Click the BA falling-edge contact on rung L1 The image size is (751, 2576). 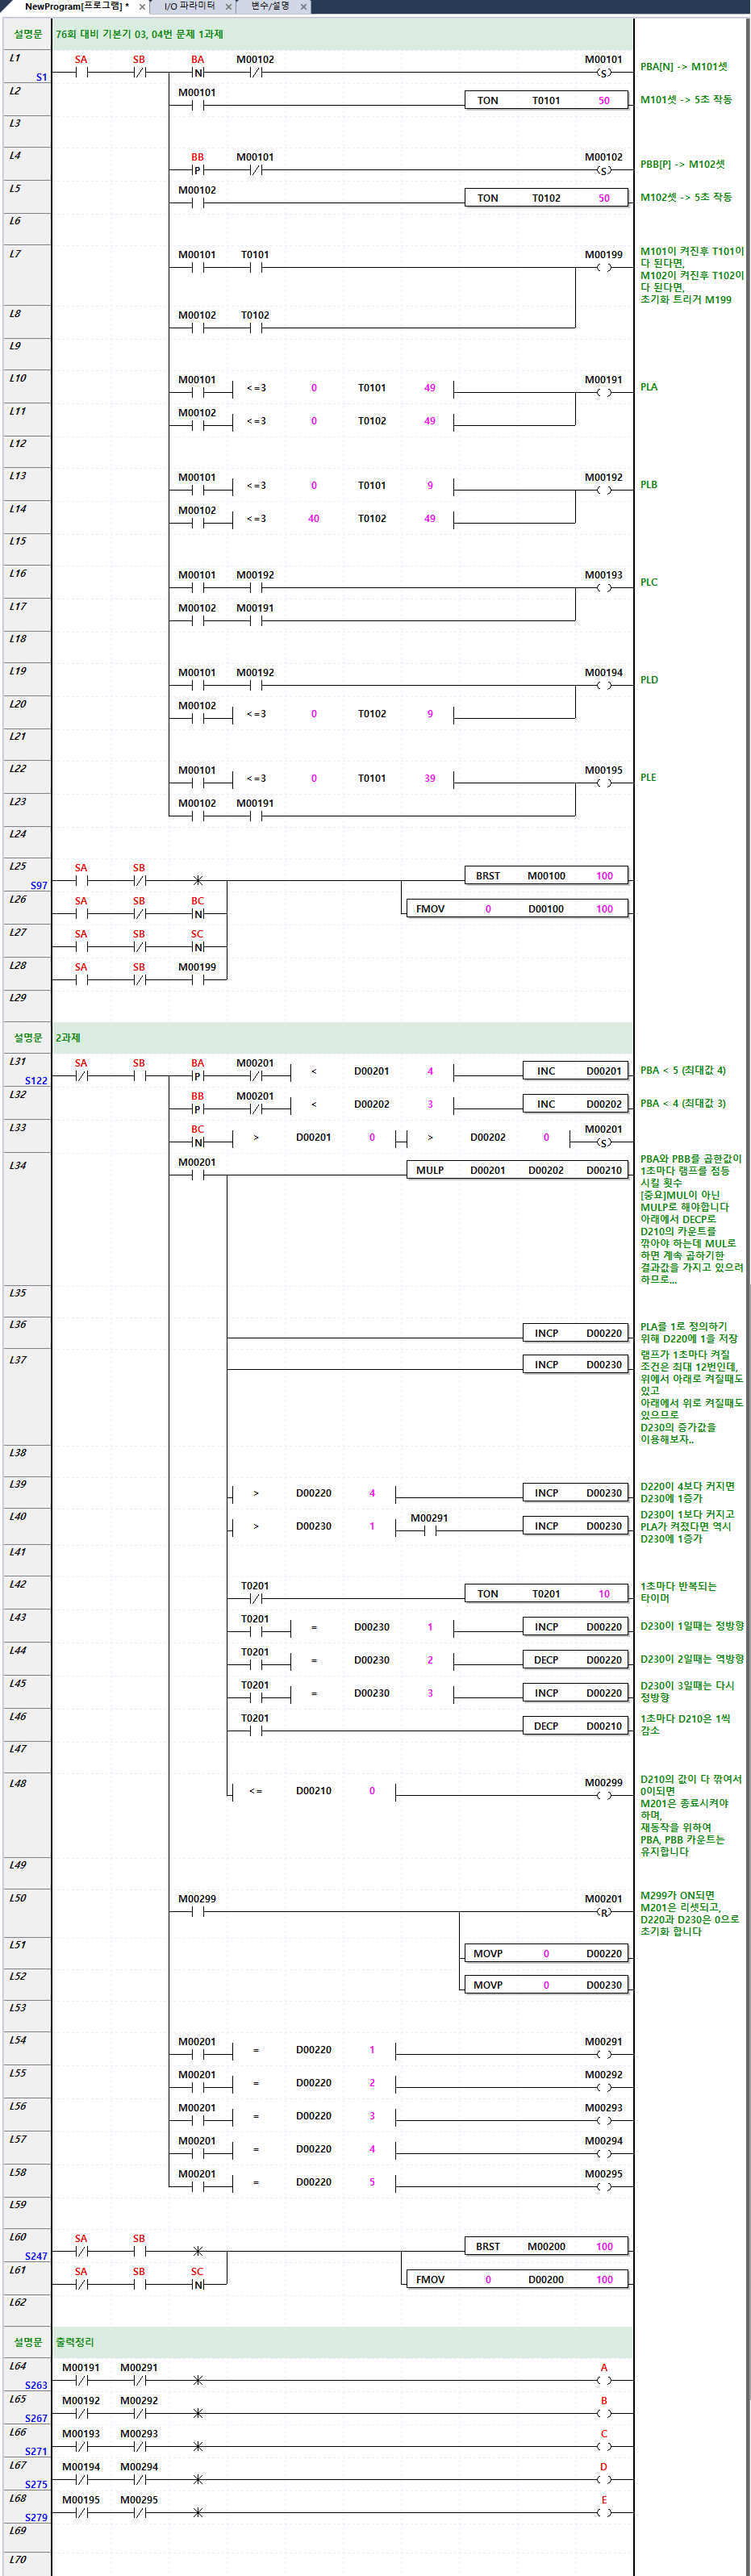click(198, 73)
